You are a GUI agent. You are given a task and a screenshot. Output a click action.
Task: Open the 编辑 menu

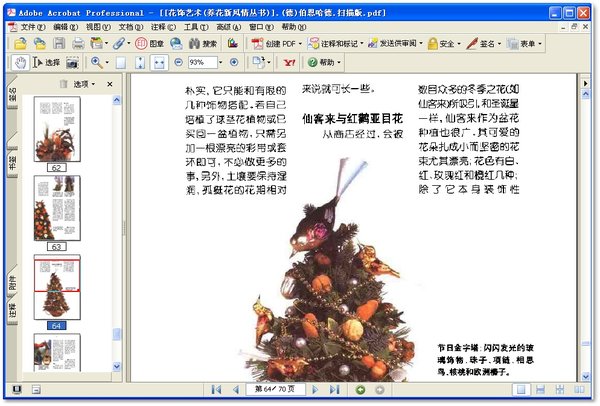click(65, 27)
